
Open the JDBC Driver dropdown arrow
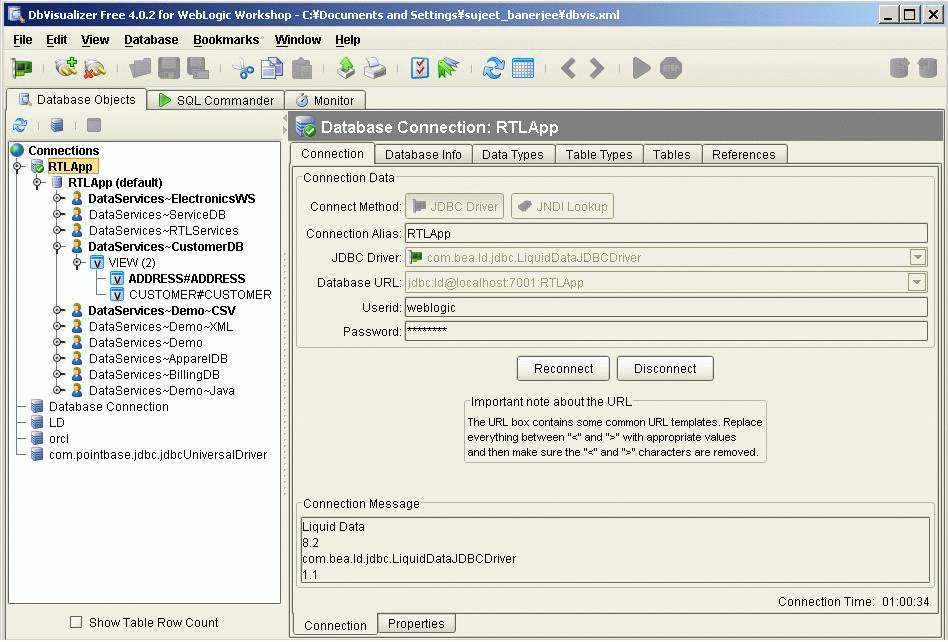click(x=917, y=258)
